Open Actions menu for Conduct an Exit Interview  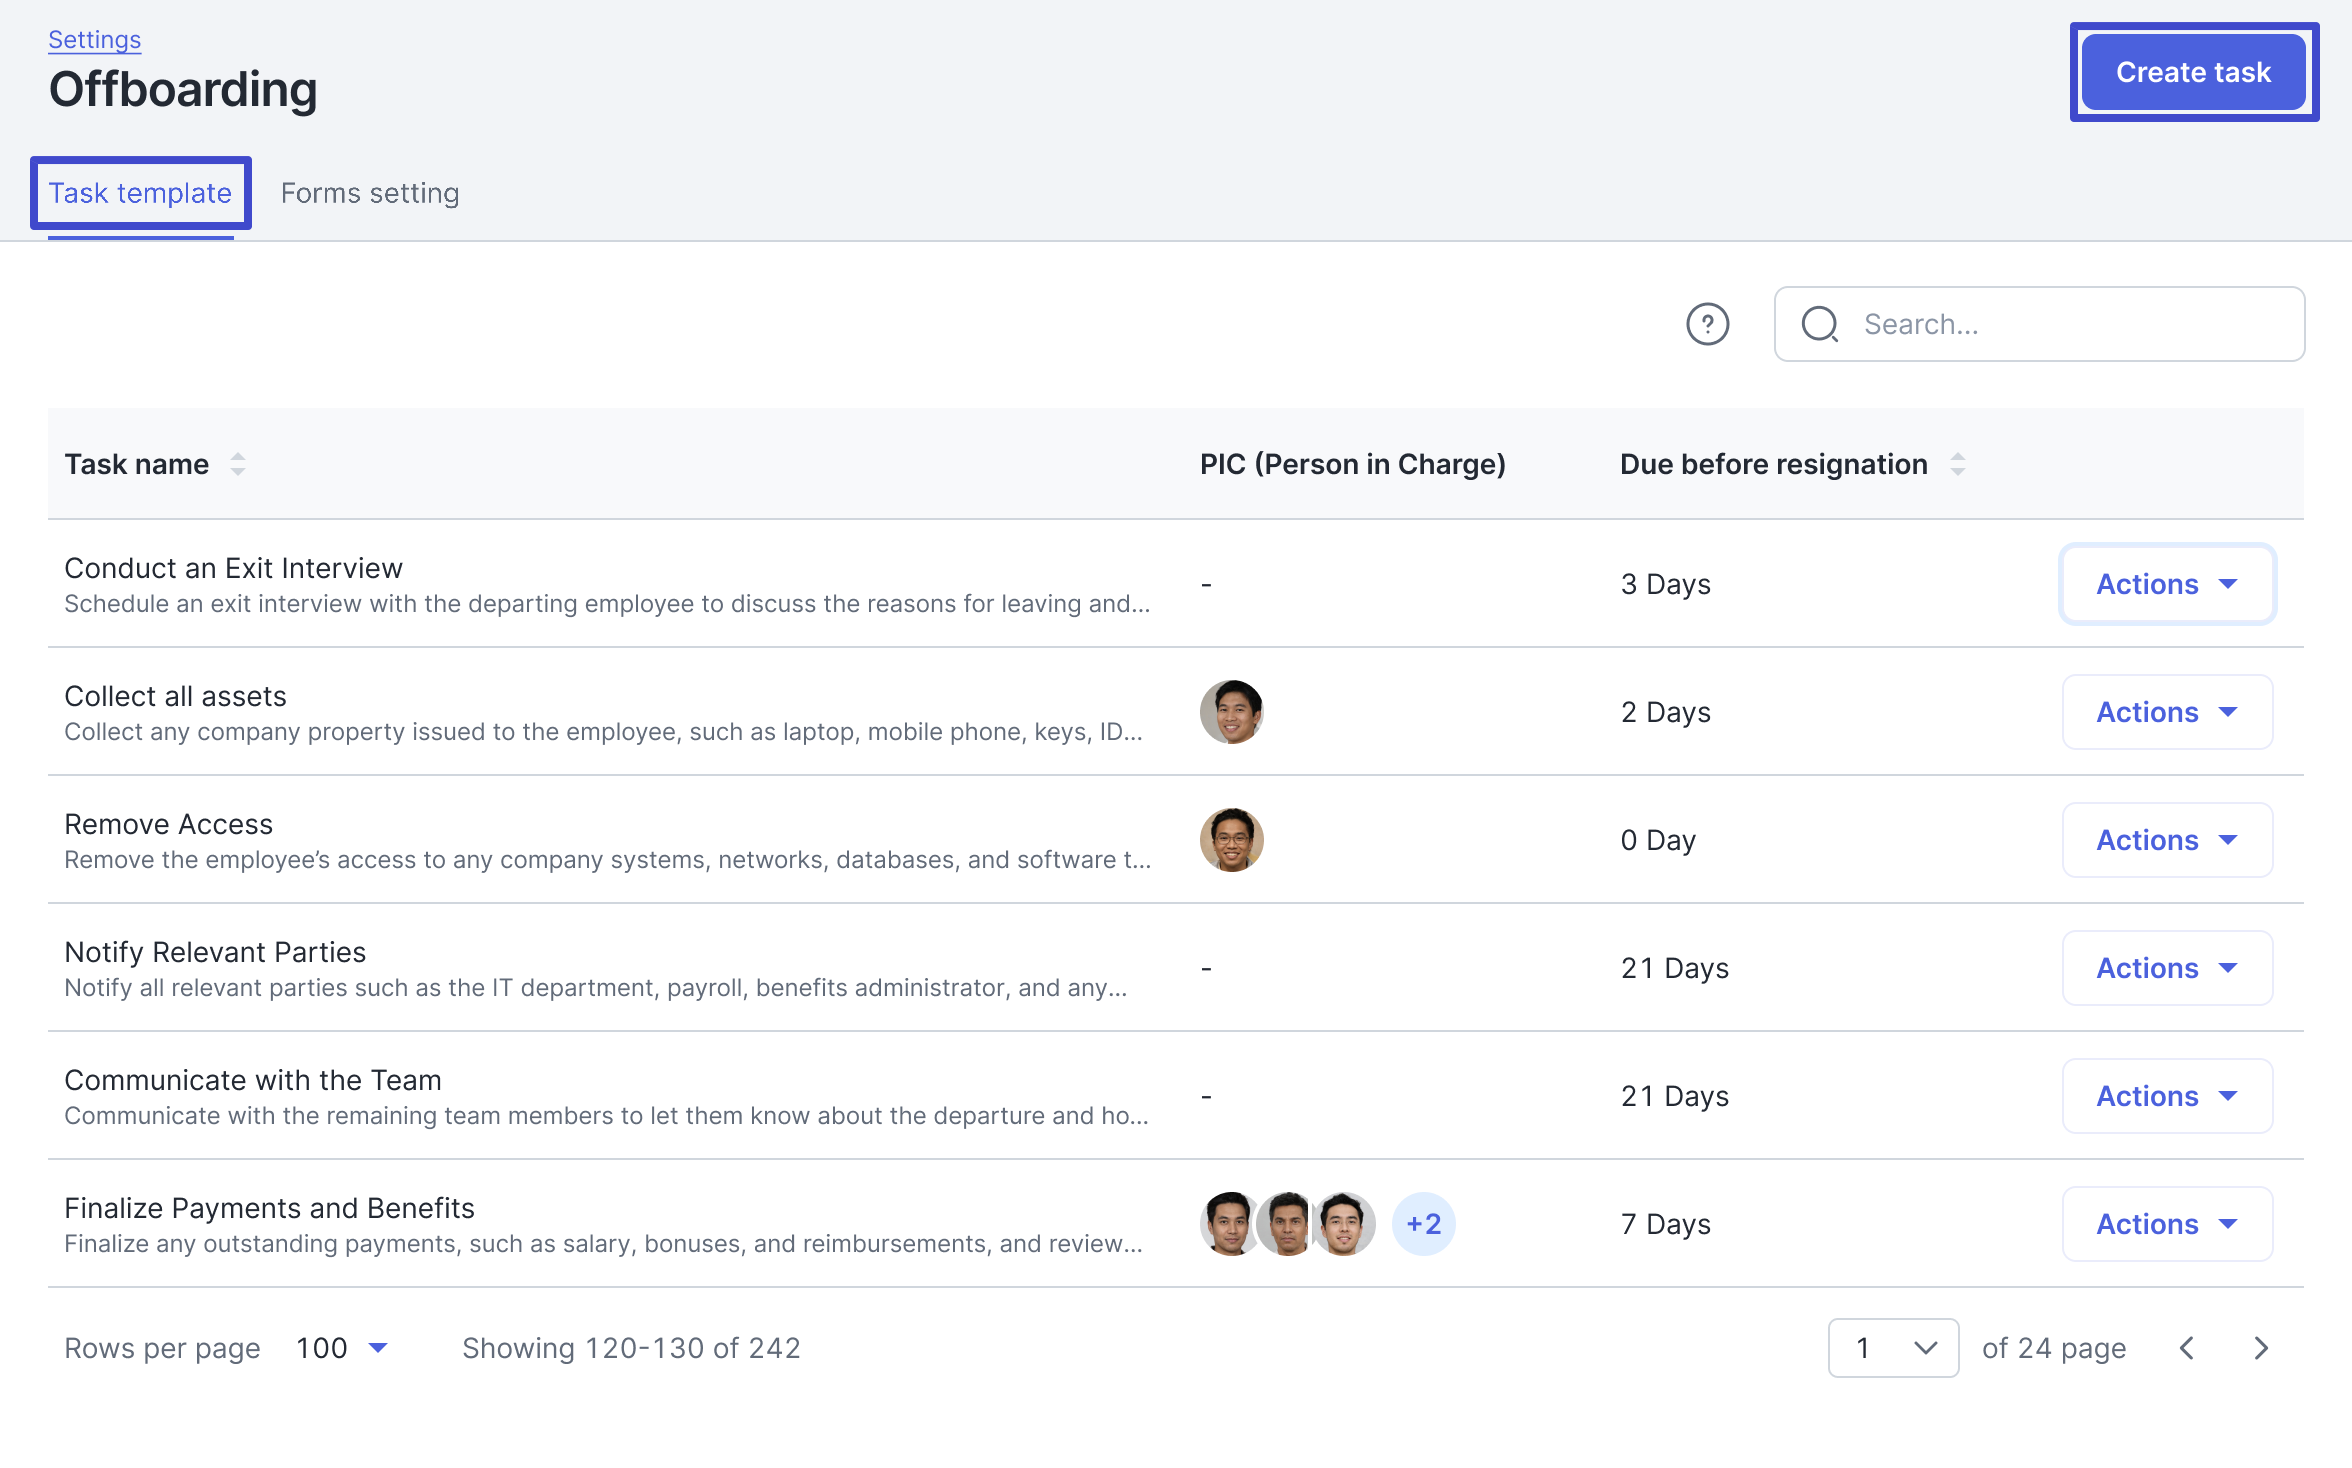point(2167,584)
